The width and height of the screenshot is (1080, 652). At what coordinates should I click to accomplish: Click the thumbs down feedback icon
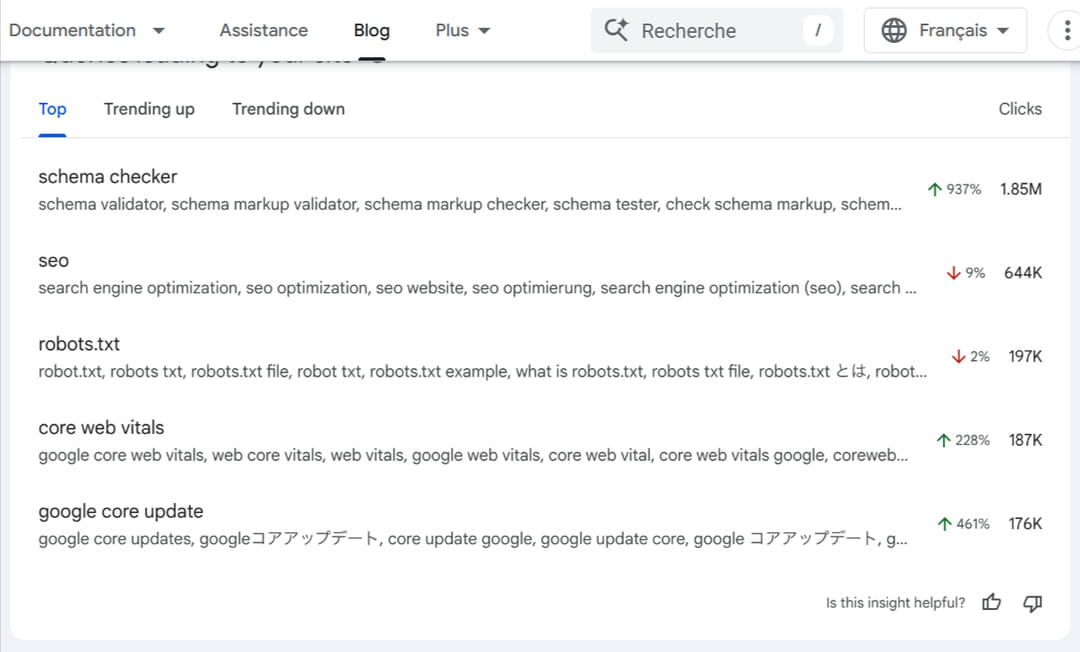pos(1033,602)
